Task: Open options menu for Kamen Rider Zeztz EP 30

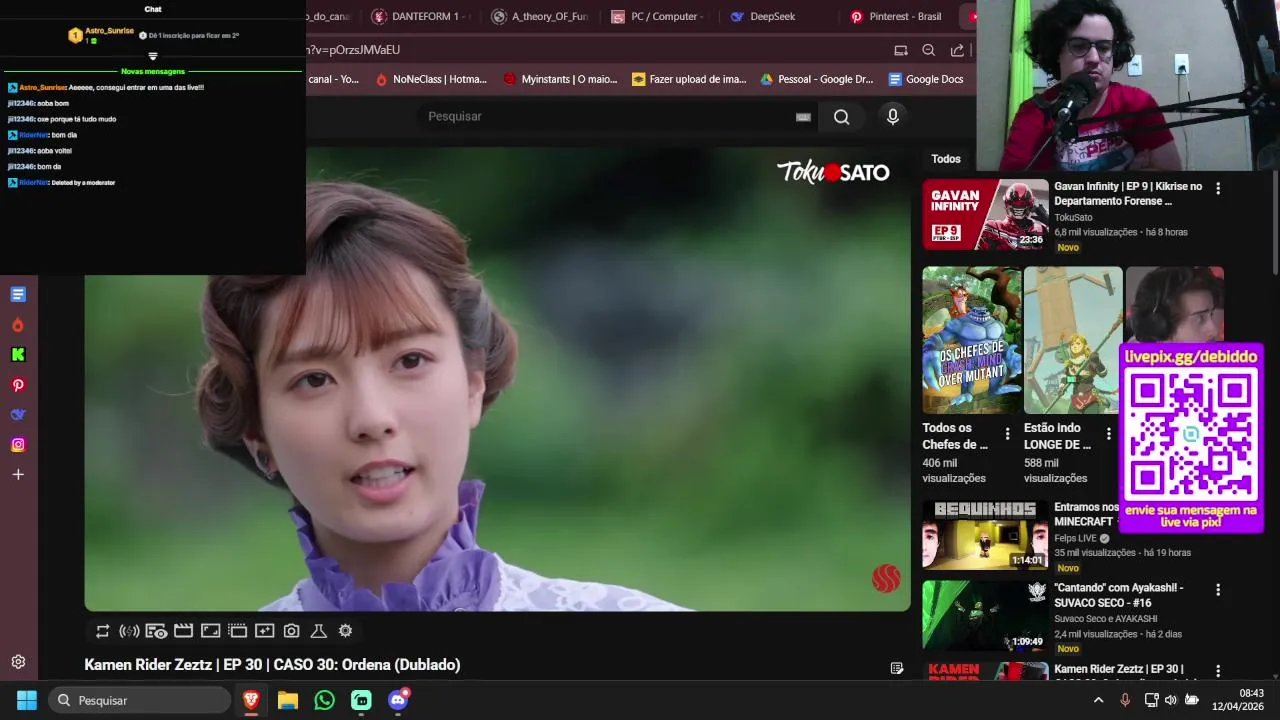Action: (x=1218, y=671)
